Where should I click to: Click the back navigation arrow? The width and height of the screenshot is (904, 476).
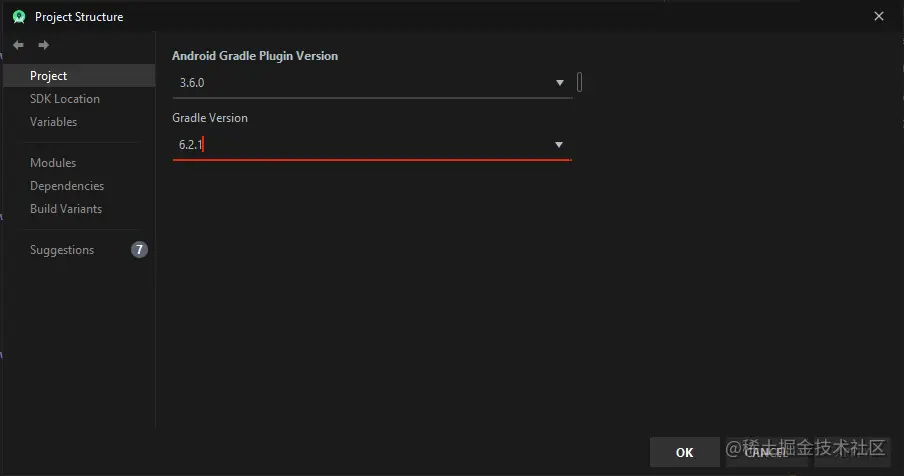pyautogui.click(x=18, y=45)
